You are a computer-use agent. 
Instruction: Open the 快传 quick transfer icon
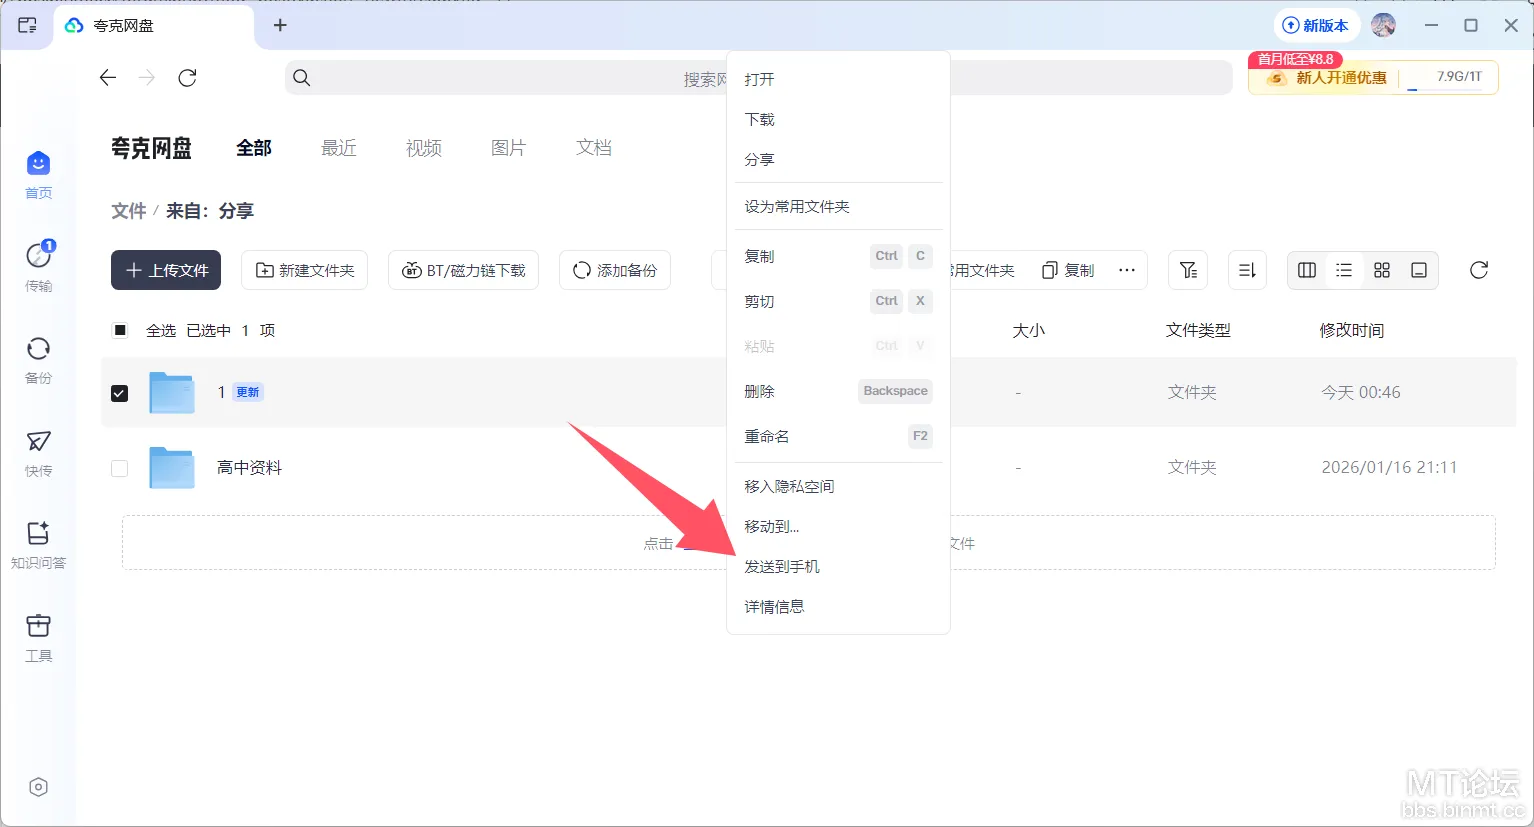[x=38, y=451]
